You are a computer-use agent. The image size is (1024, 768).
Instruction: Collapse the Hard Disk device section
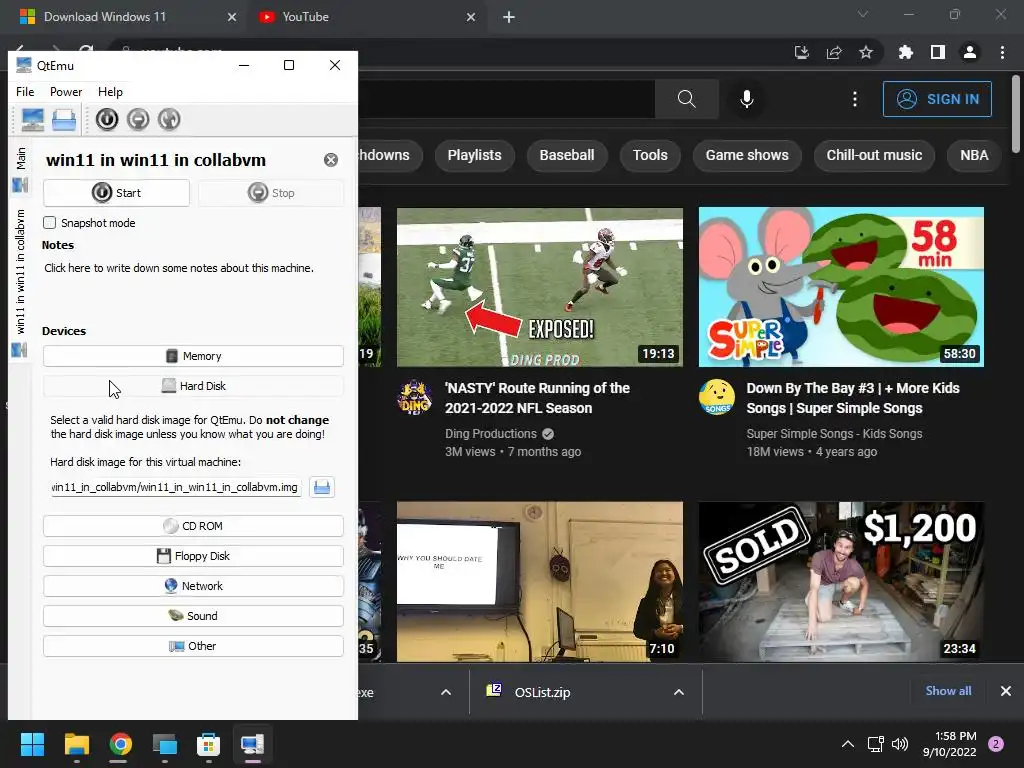(x=193, y=386)
